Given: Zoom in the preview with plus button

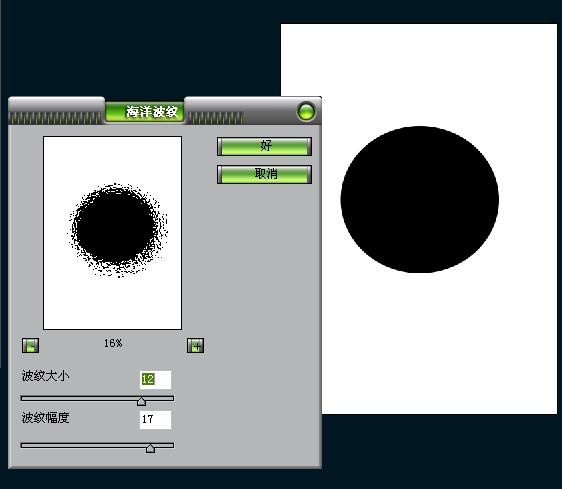Looking at the screenshot, I should click(196, 346).
